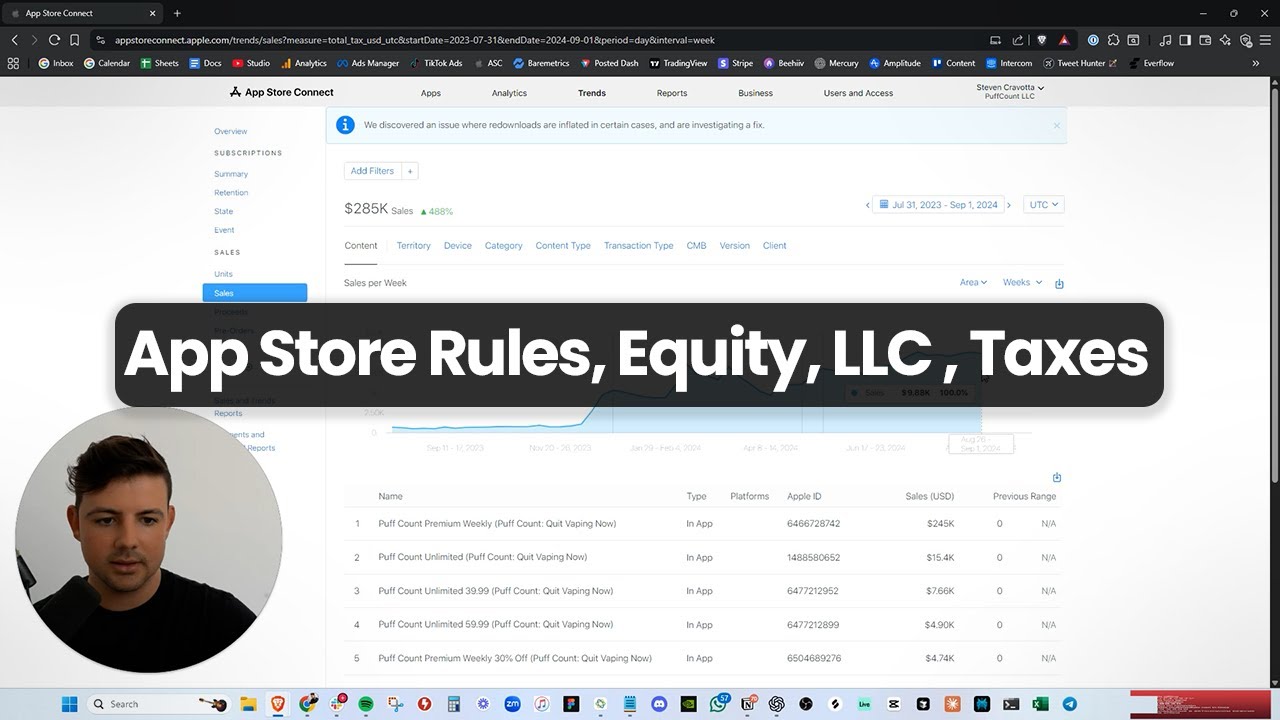Open the browser hamburger menu
This screenshot has height=720, width=1280.
point(1266,40)
